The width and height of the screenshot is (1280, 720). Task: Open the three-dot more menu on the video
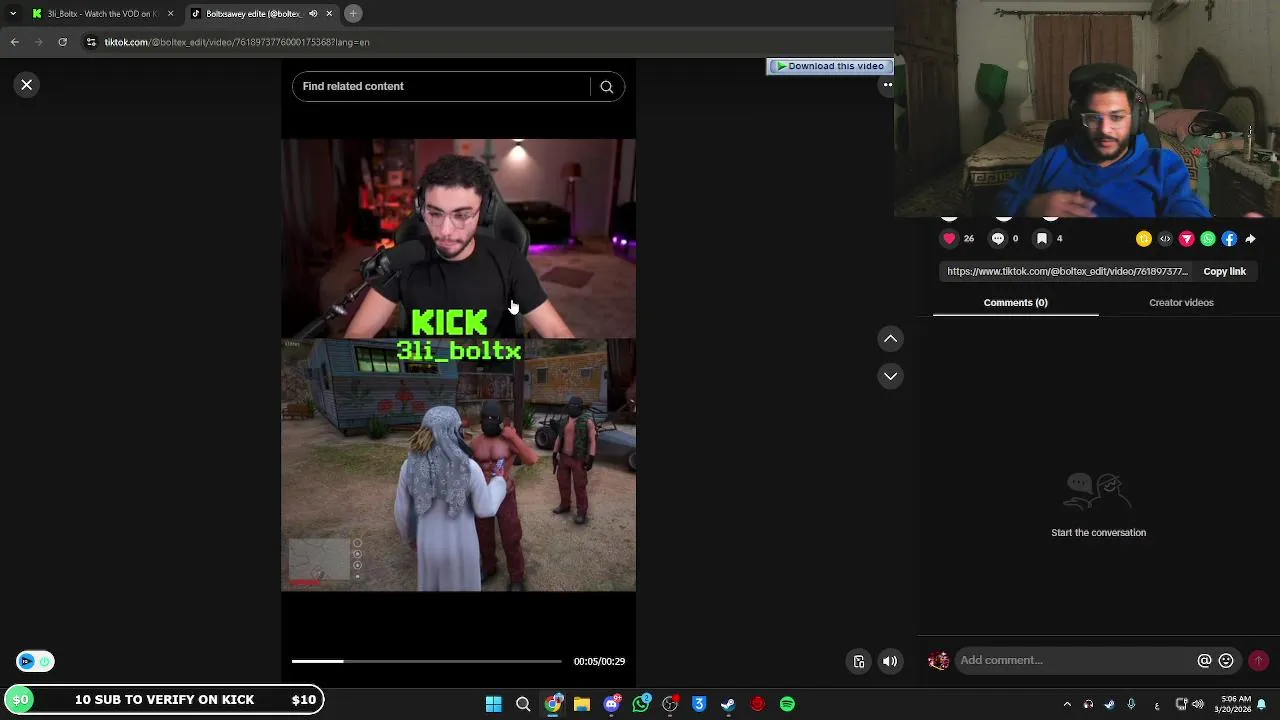point(887,85)
